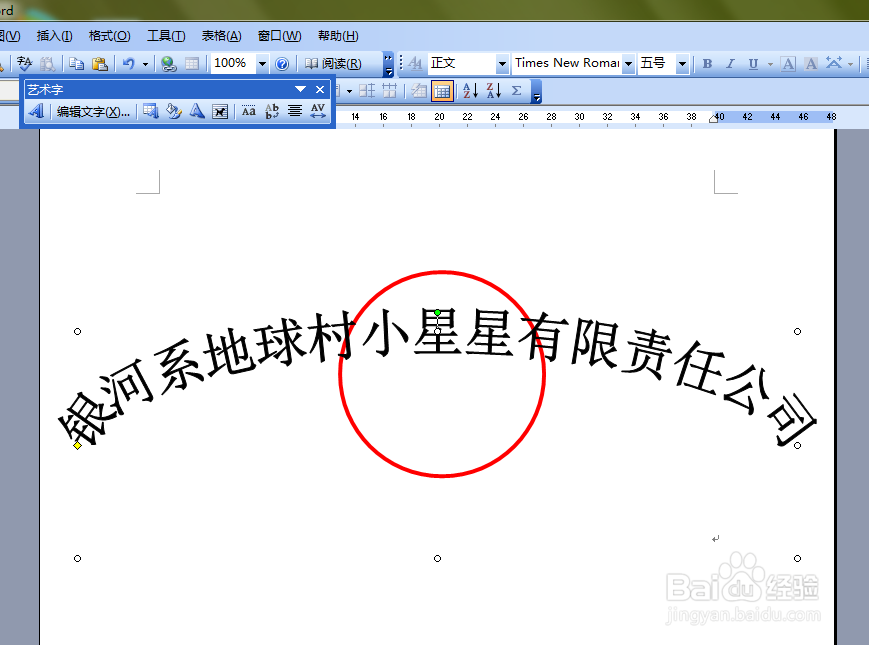Viewport: 869px width, 645px height.
Task: Switch WordArt to vertical text
Action: point(272,111)
